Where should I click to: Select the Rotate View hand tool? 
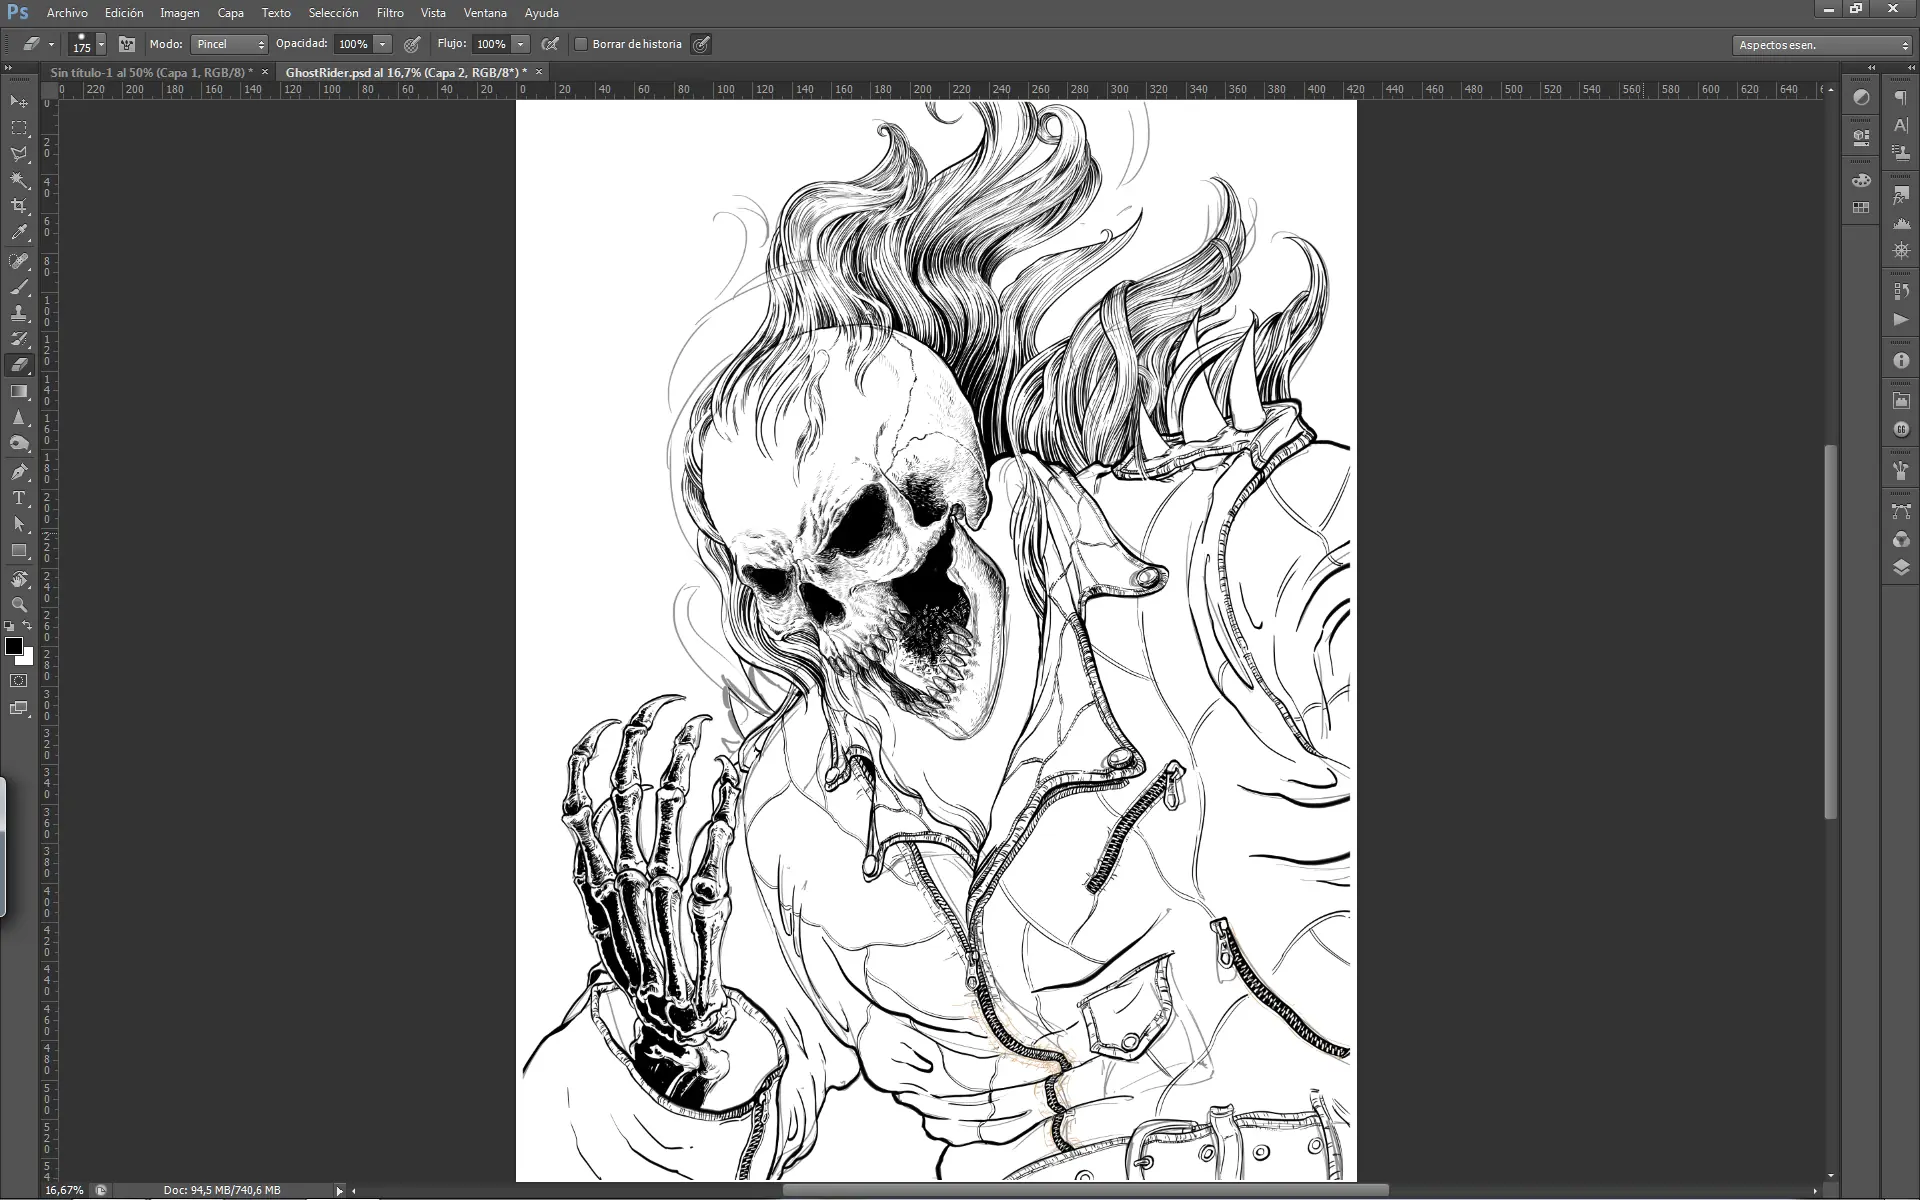tap(19, 579)
